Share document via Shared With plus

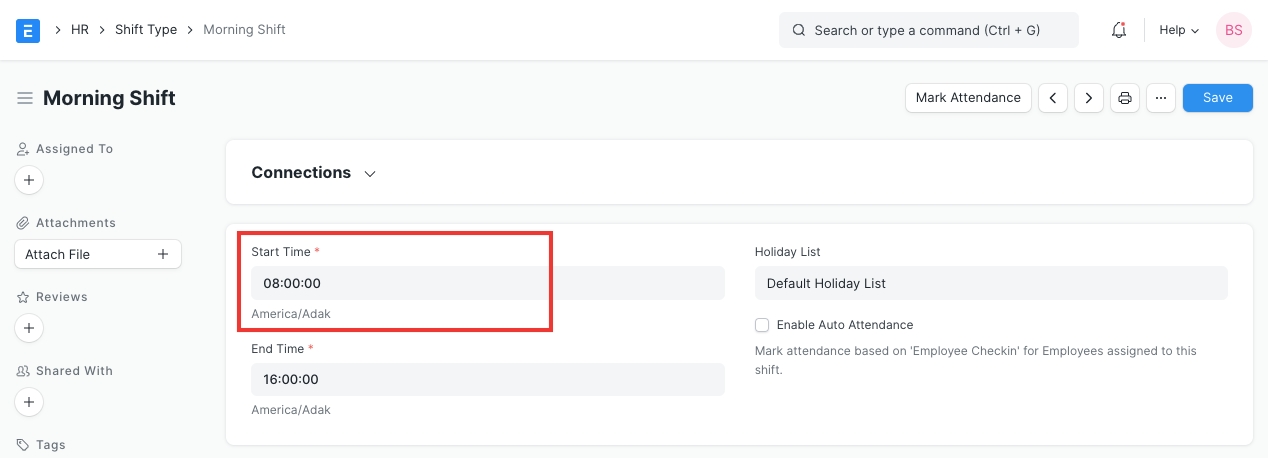(29, 402)
